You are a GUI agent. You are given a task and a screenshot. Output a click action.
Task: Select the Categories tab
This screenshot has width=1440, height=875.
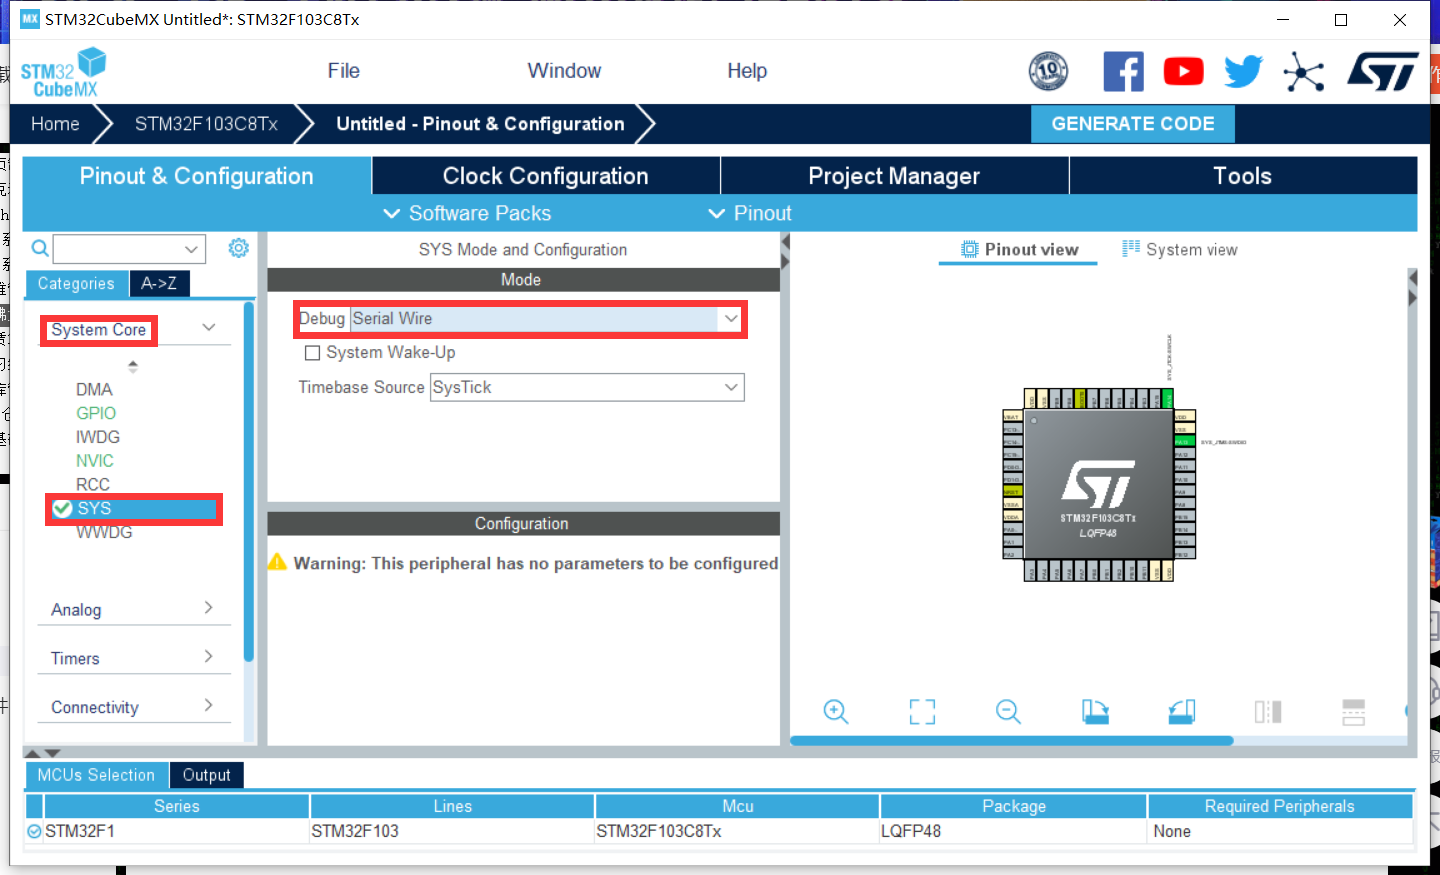click(76, 284)
